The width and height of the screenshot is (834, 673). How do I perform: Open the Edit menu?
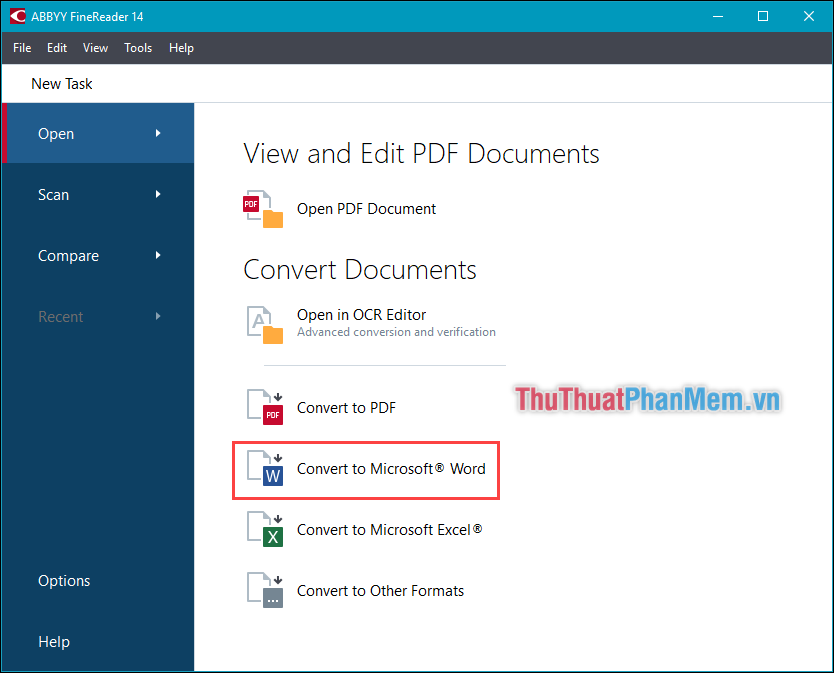pyautogui.click(x=57, y=47)
